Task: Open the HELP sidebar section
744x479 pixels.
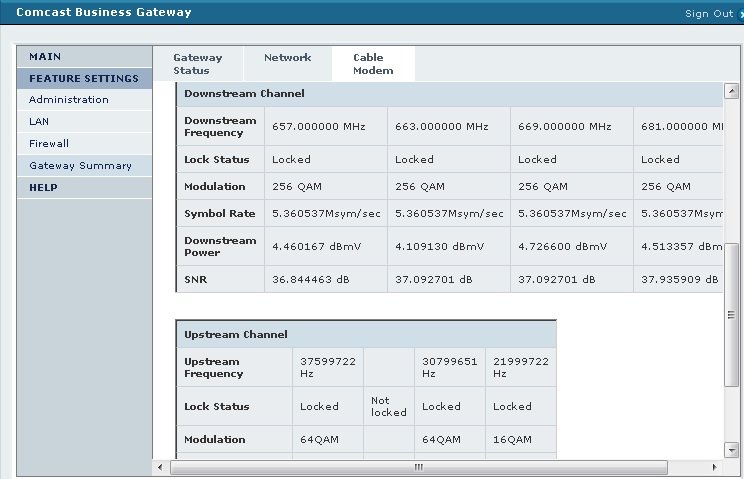Action: coord(43,188)
